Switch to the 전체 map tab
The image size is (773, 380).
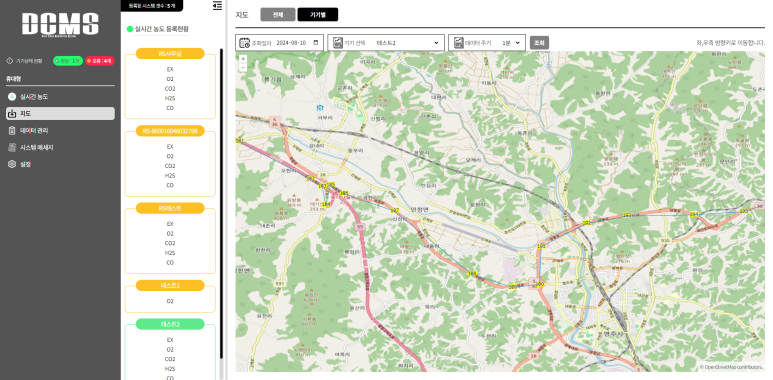pos(278,15)
